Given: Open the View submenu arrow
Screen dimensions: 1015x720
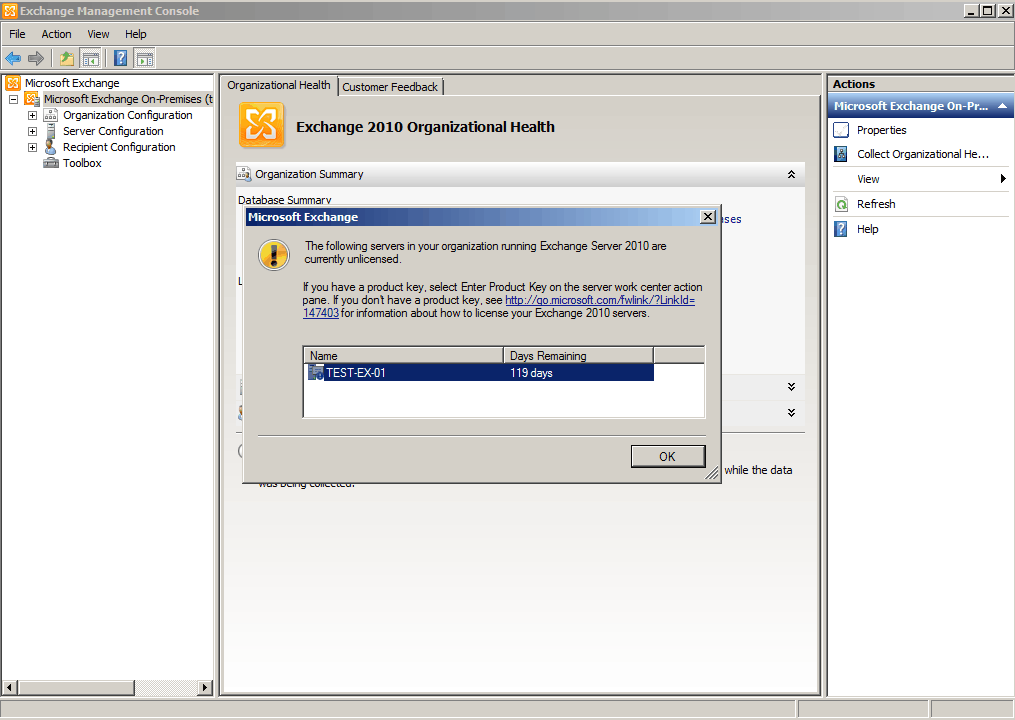Looking at the screenshot, I should click(x=1003, y=179).
